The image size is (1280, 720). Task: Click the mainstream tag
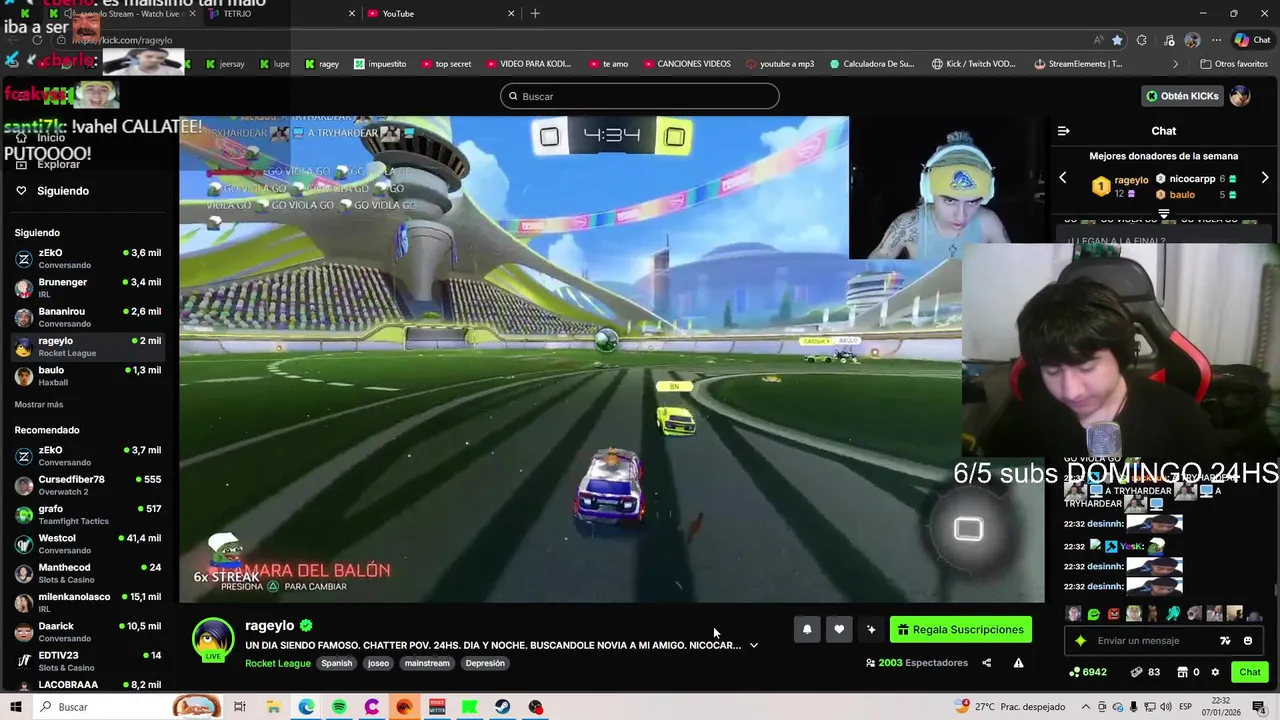(427, 663)
